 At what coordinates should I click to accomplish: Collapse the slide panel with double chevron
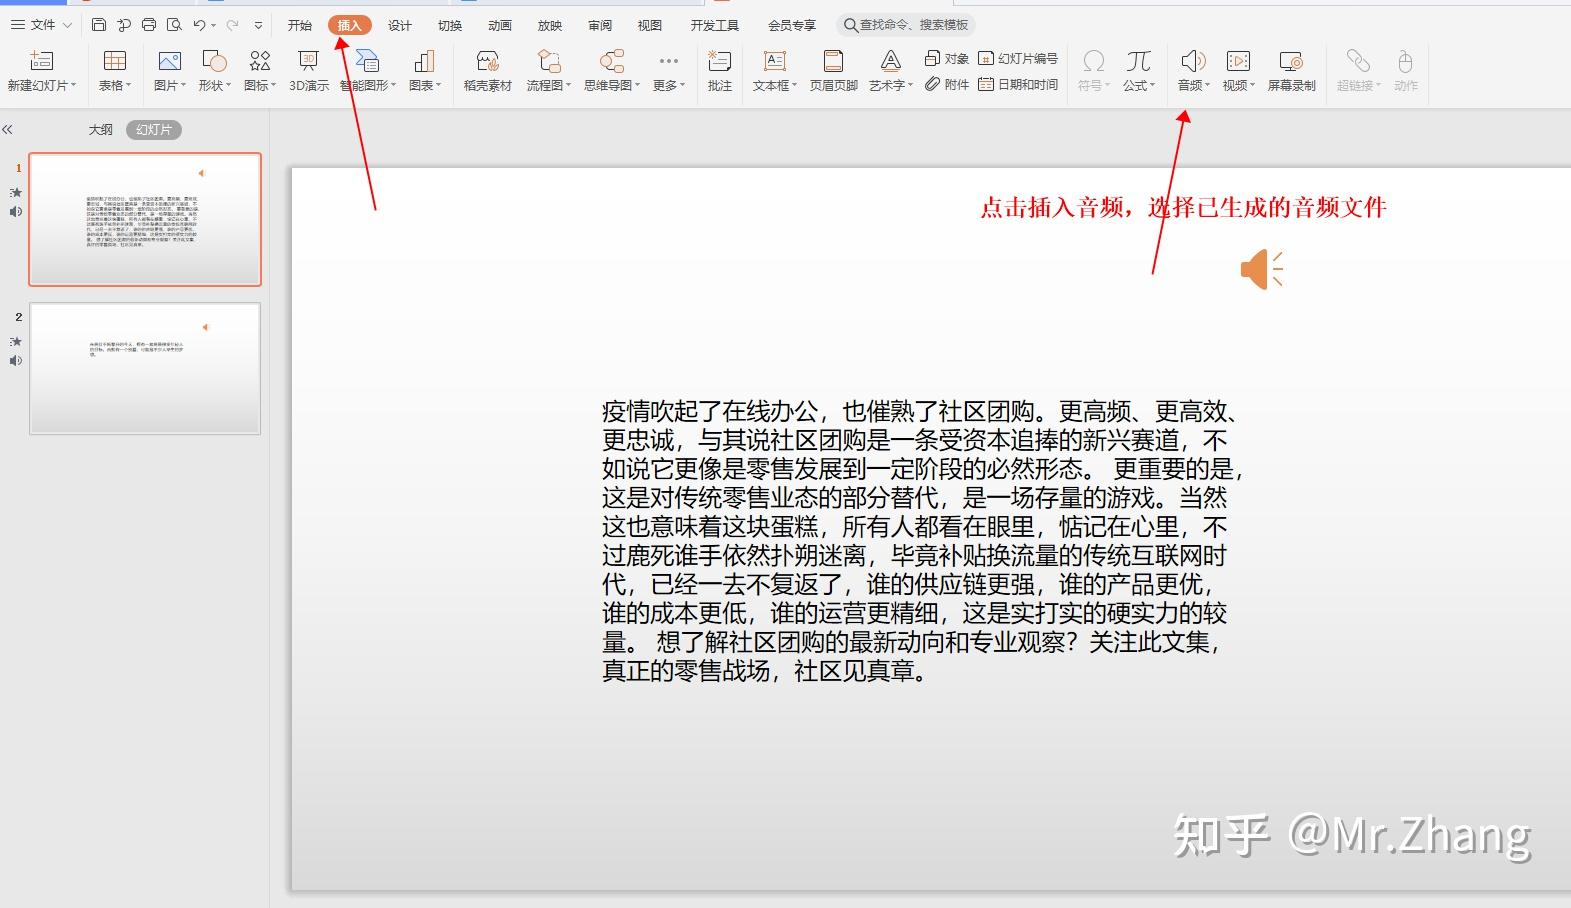(x=8, y=129)
